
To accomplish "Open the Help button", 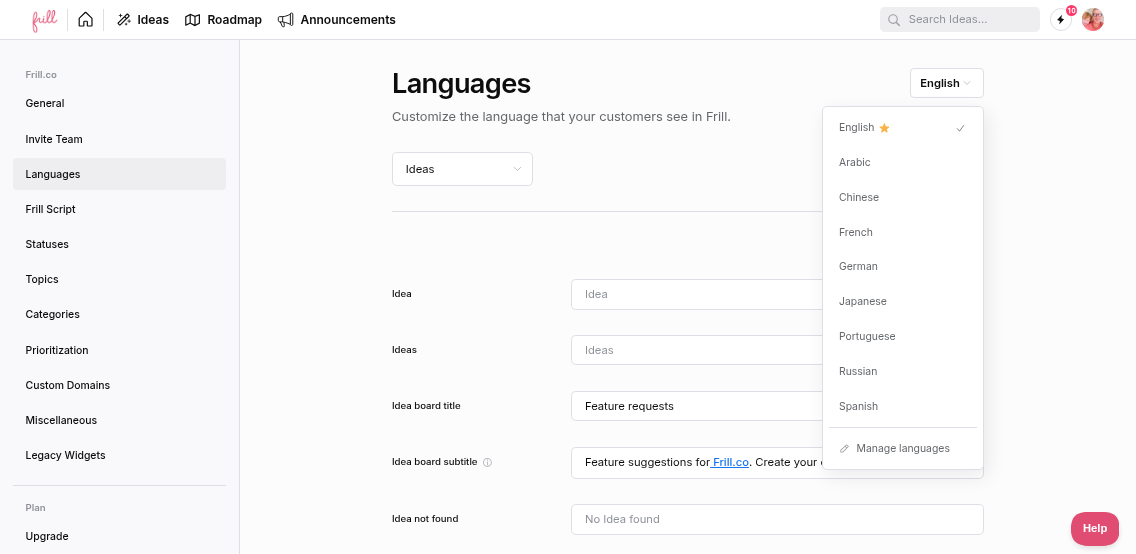I will click(x=1095, y=529).
